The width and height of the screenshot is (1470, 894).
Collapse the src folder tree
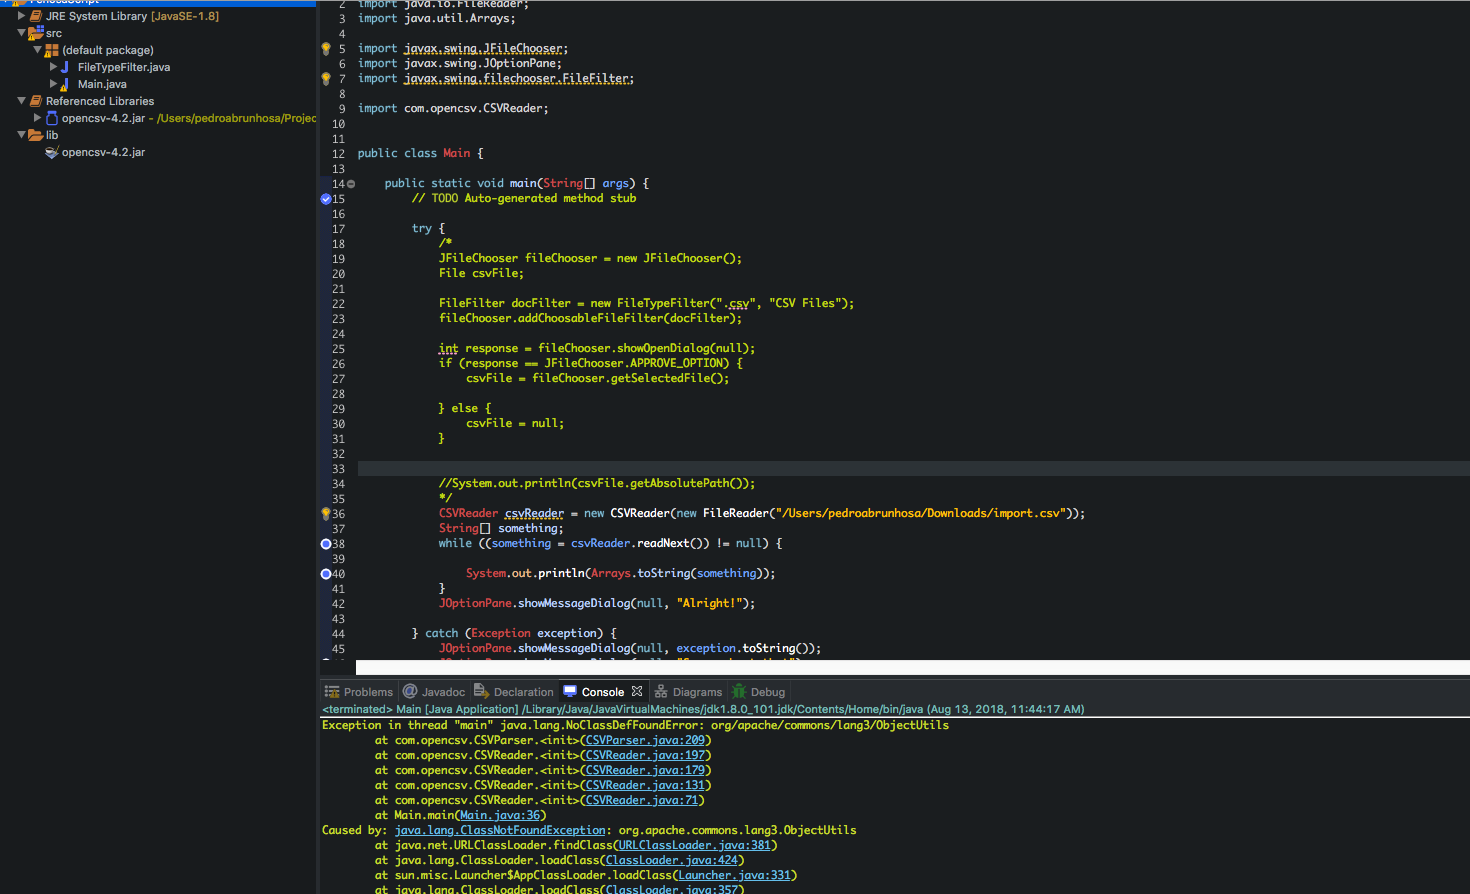[x=22, y=33]
